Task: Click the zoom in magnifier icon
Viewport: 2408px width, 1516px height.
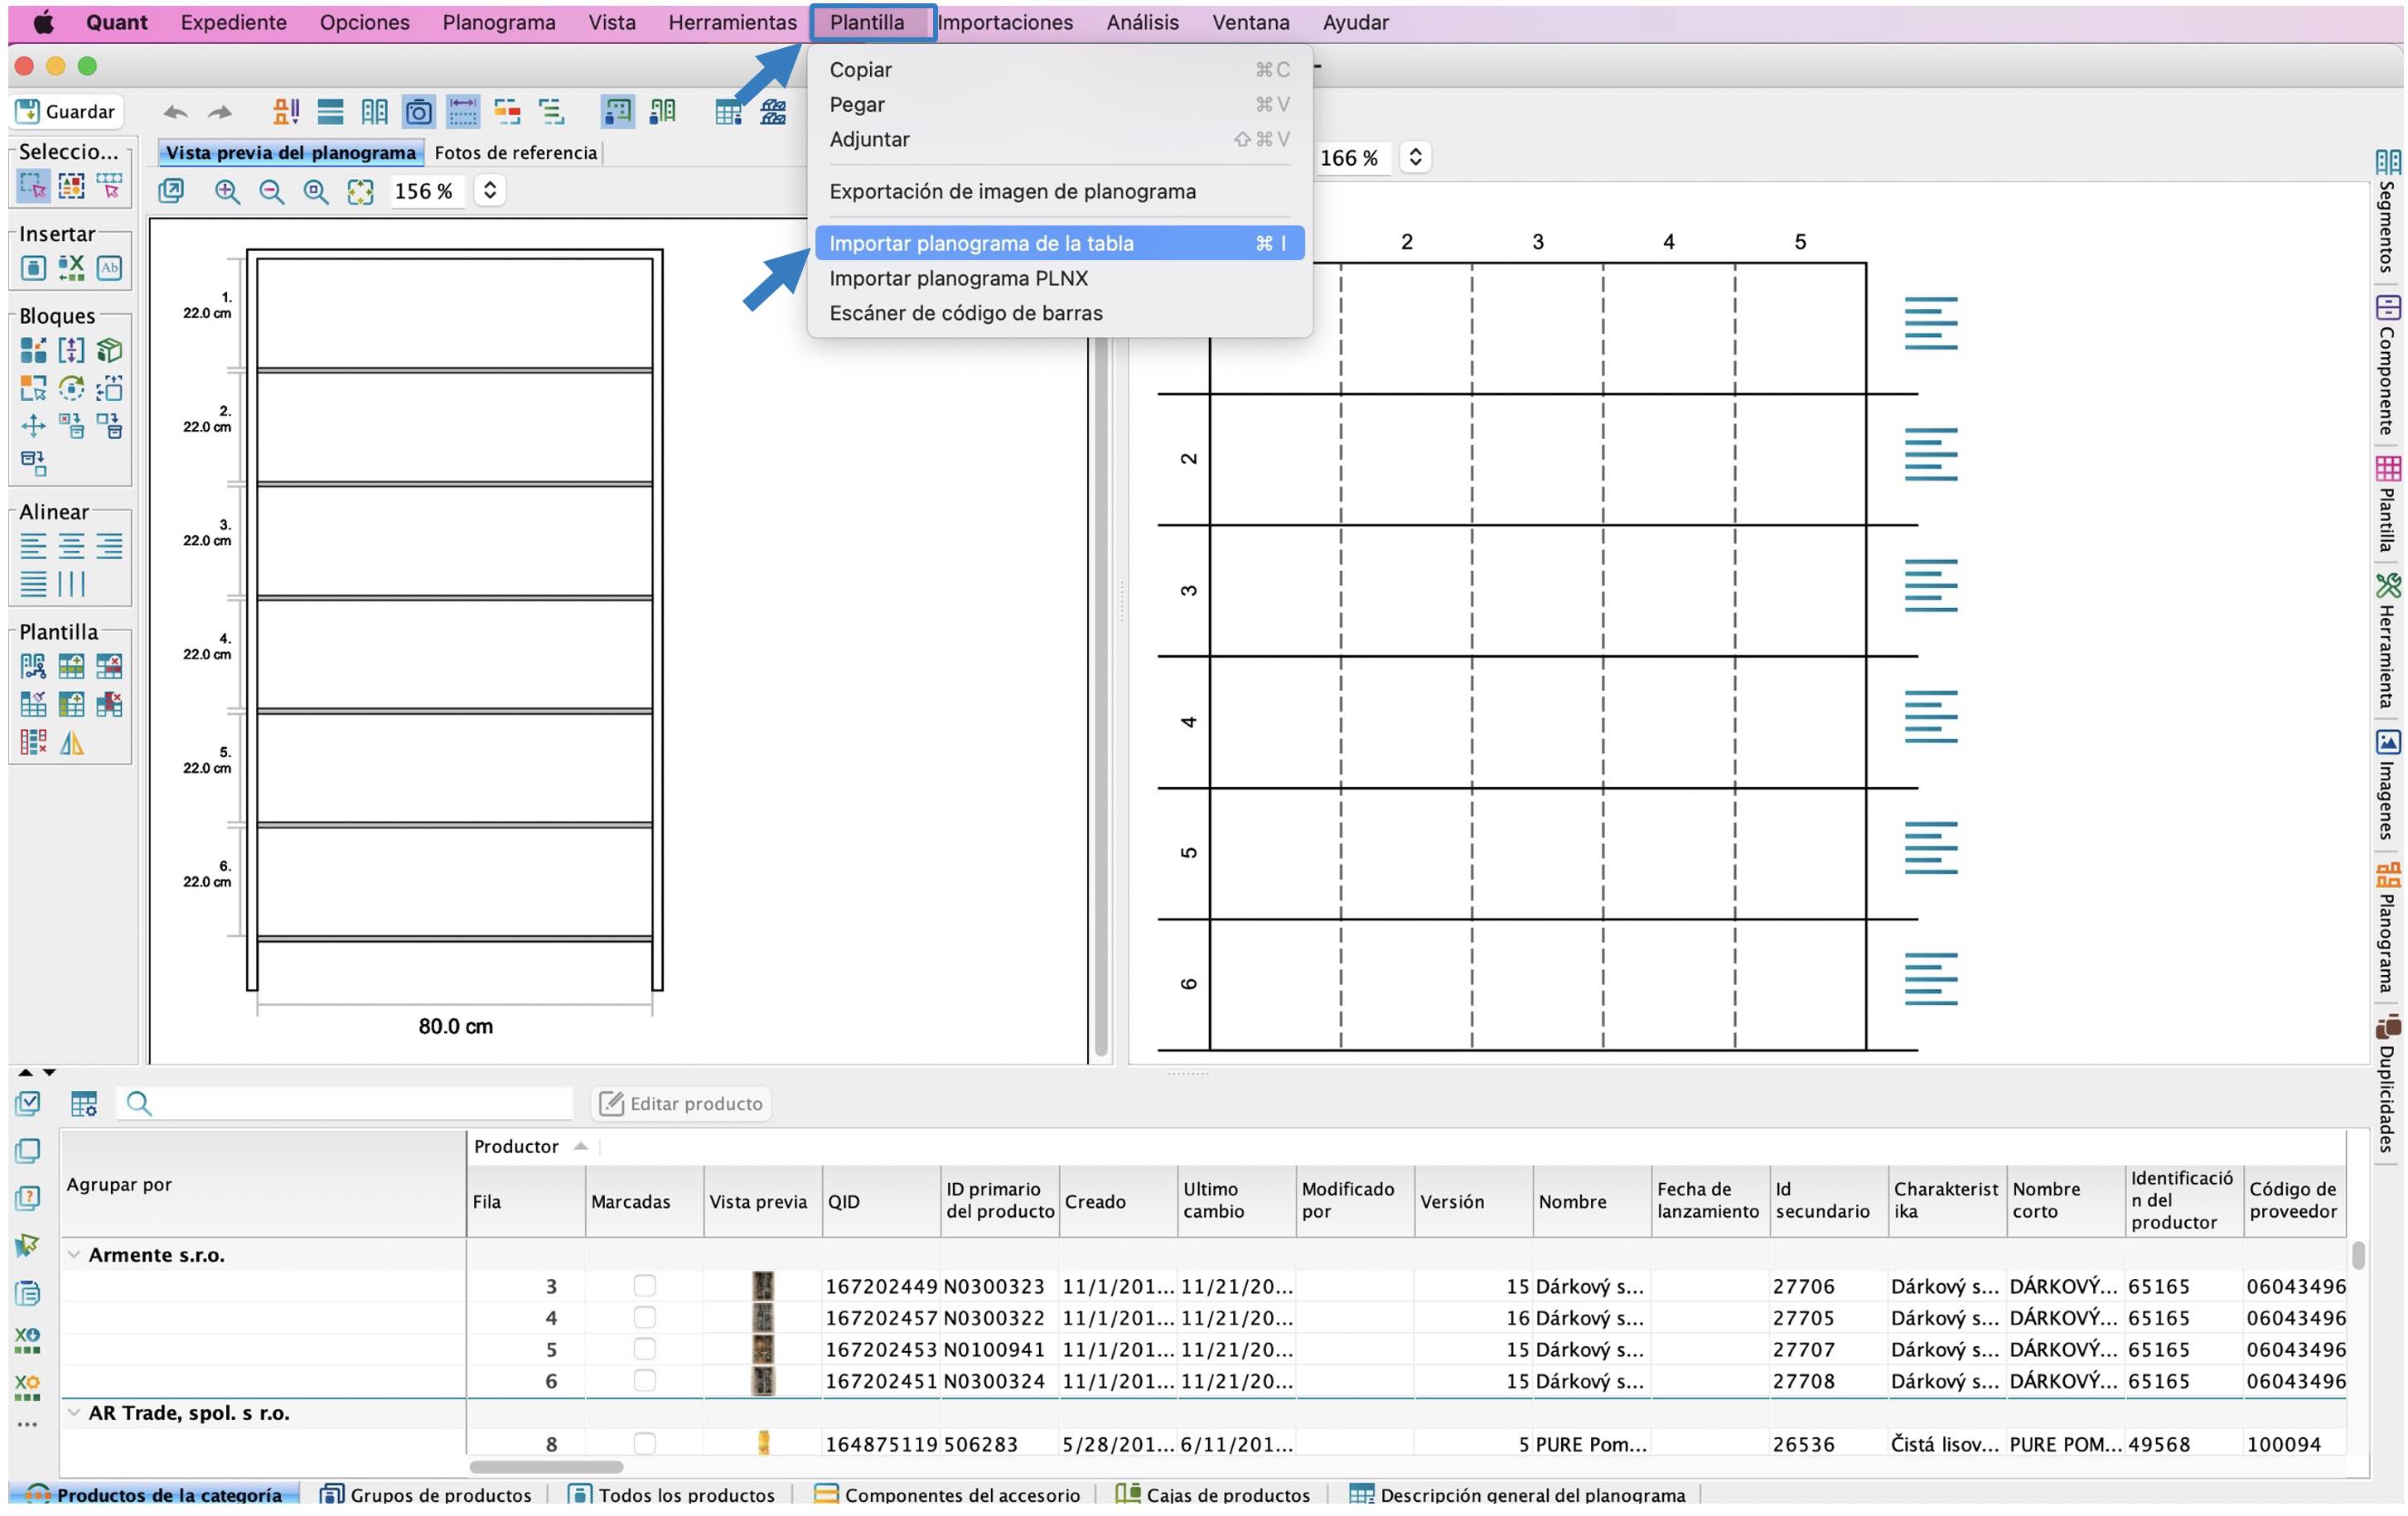Action: [227, 191]
